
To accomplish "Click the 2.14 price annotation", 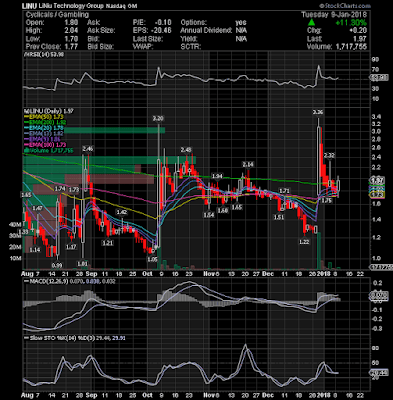I will [x=248, y=164].
